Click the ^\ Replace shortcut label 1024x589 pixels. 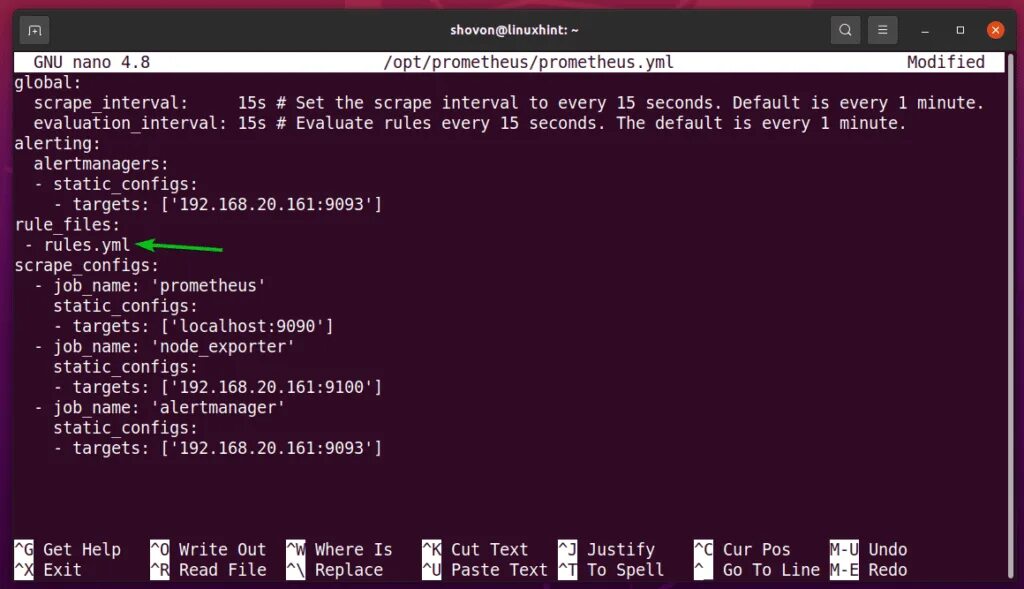click(335, 570)
